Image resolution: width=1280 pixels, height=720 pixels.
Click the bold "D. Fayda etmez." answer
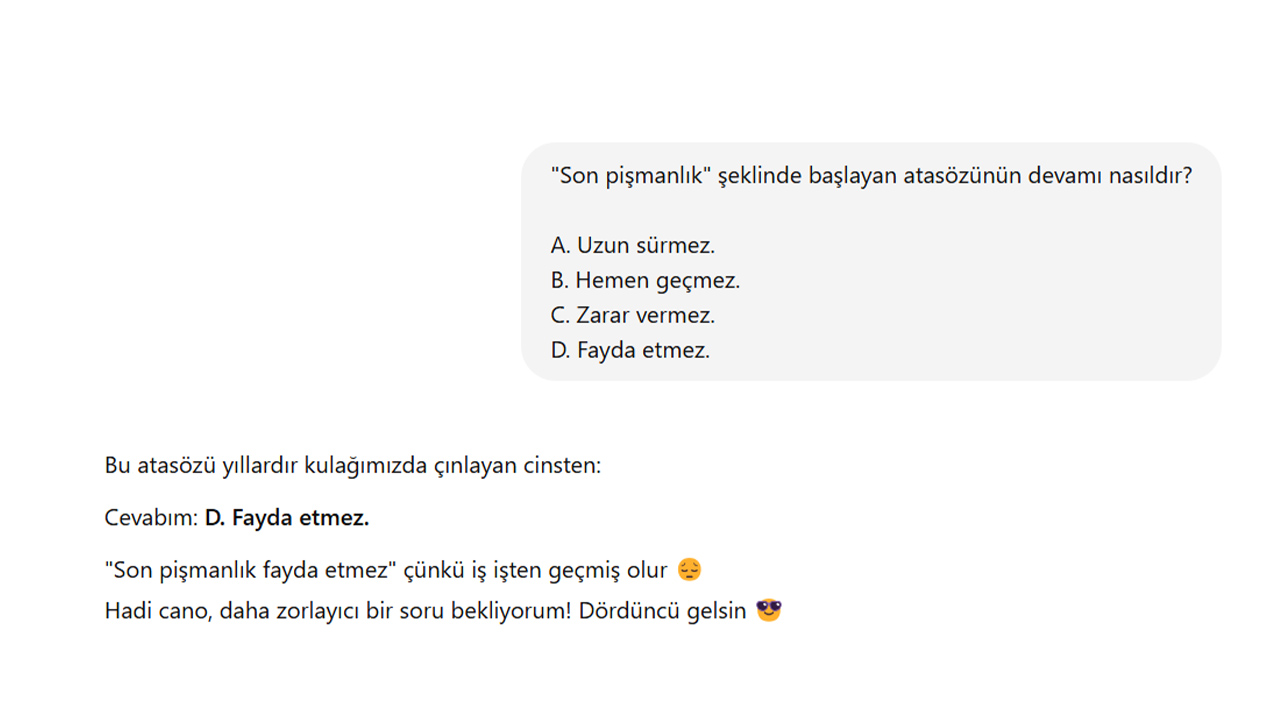point(287,518)
